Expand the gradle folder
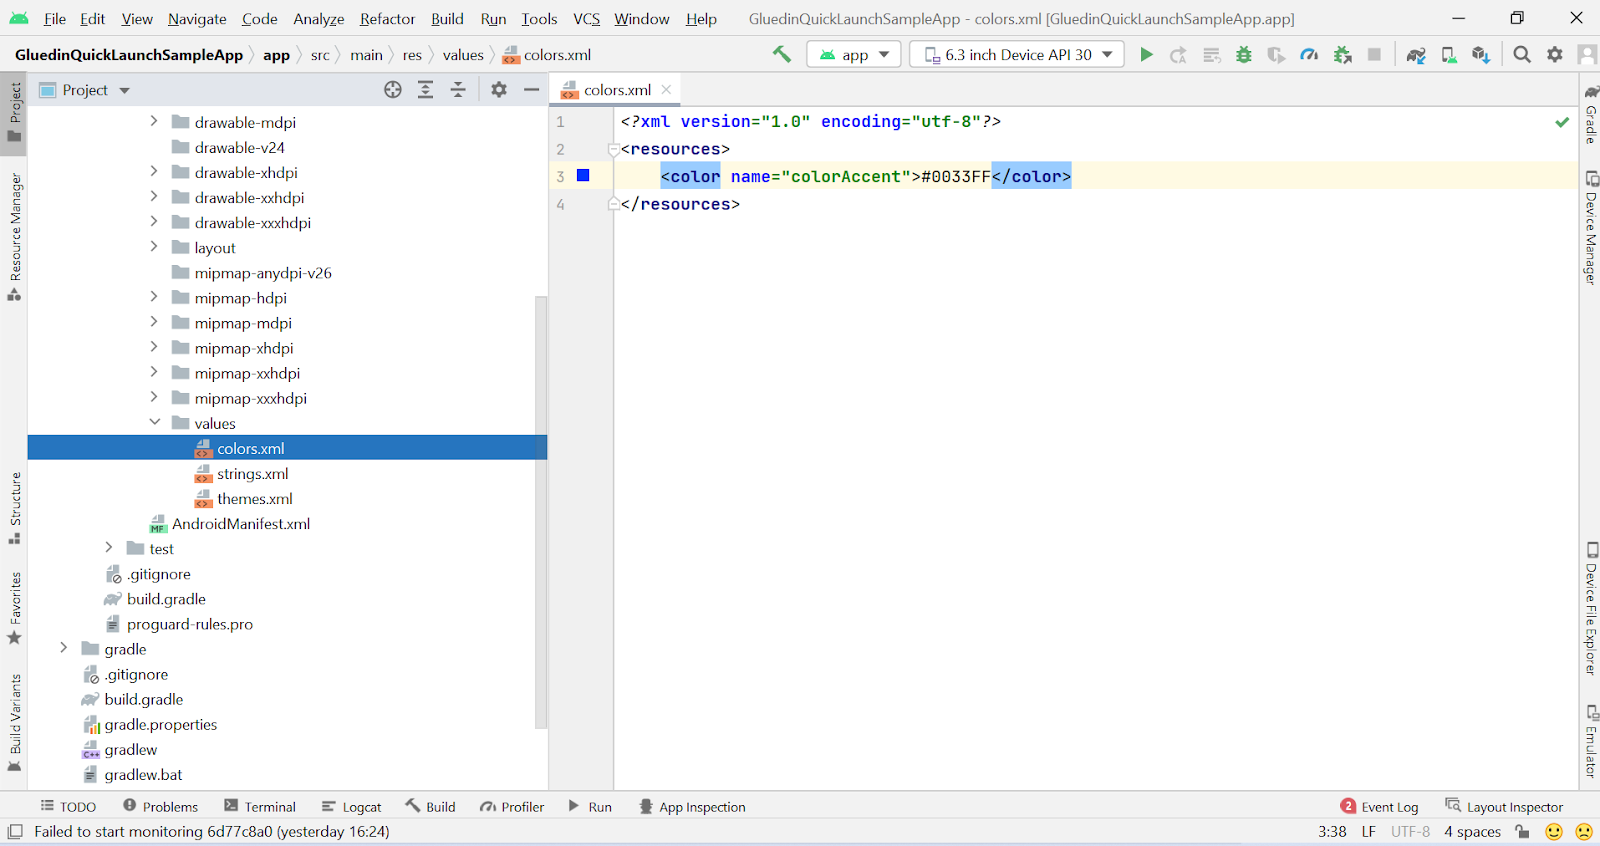This screenshot has height=846, width=1600. (64, 648)
